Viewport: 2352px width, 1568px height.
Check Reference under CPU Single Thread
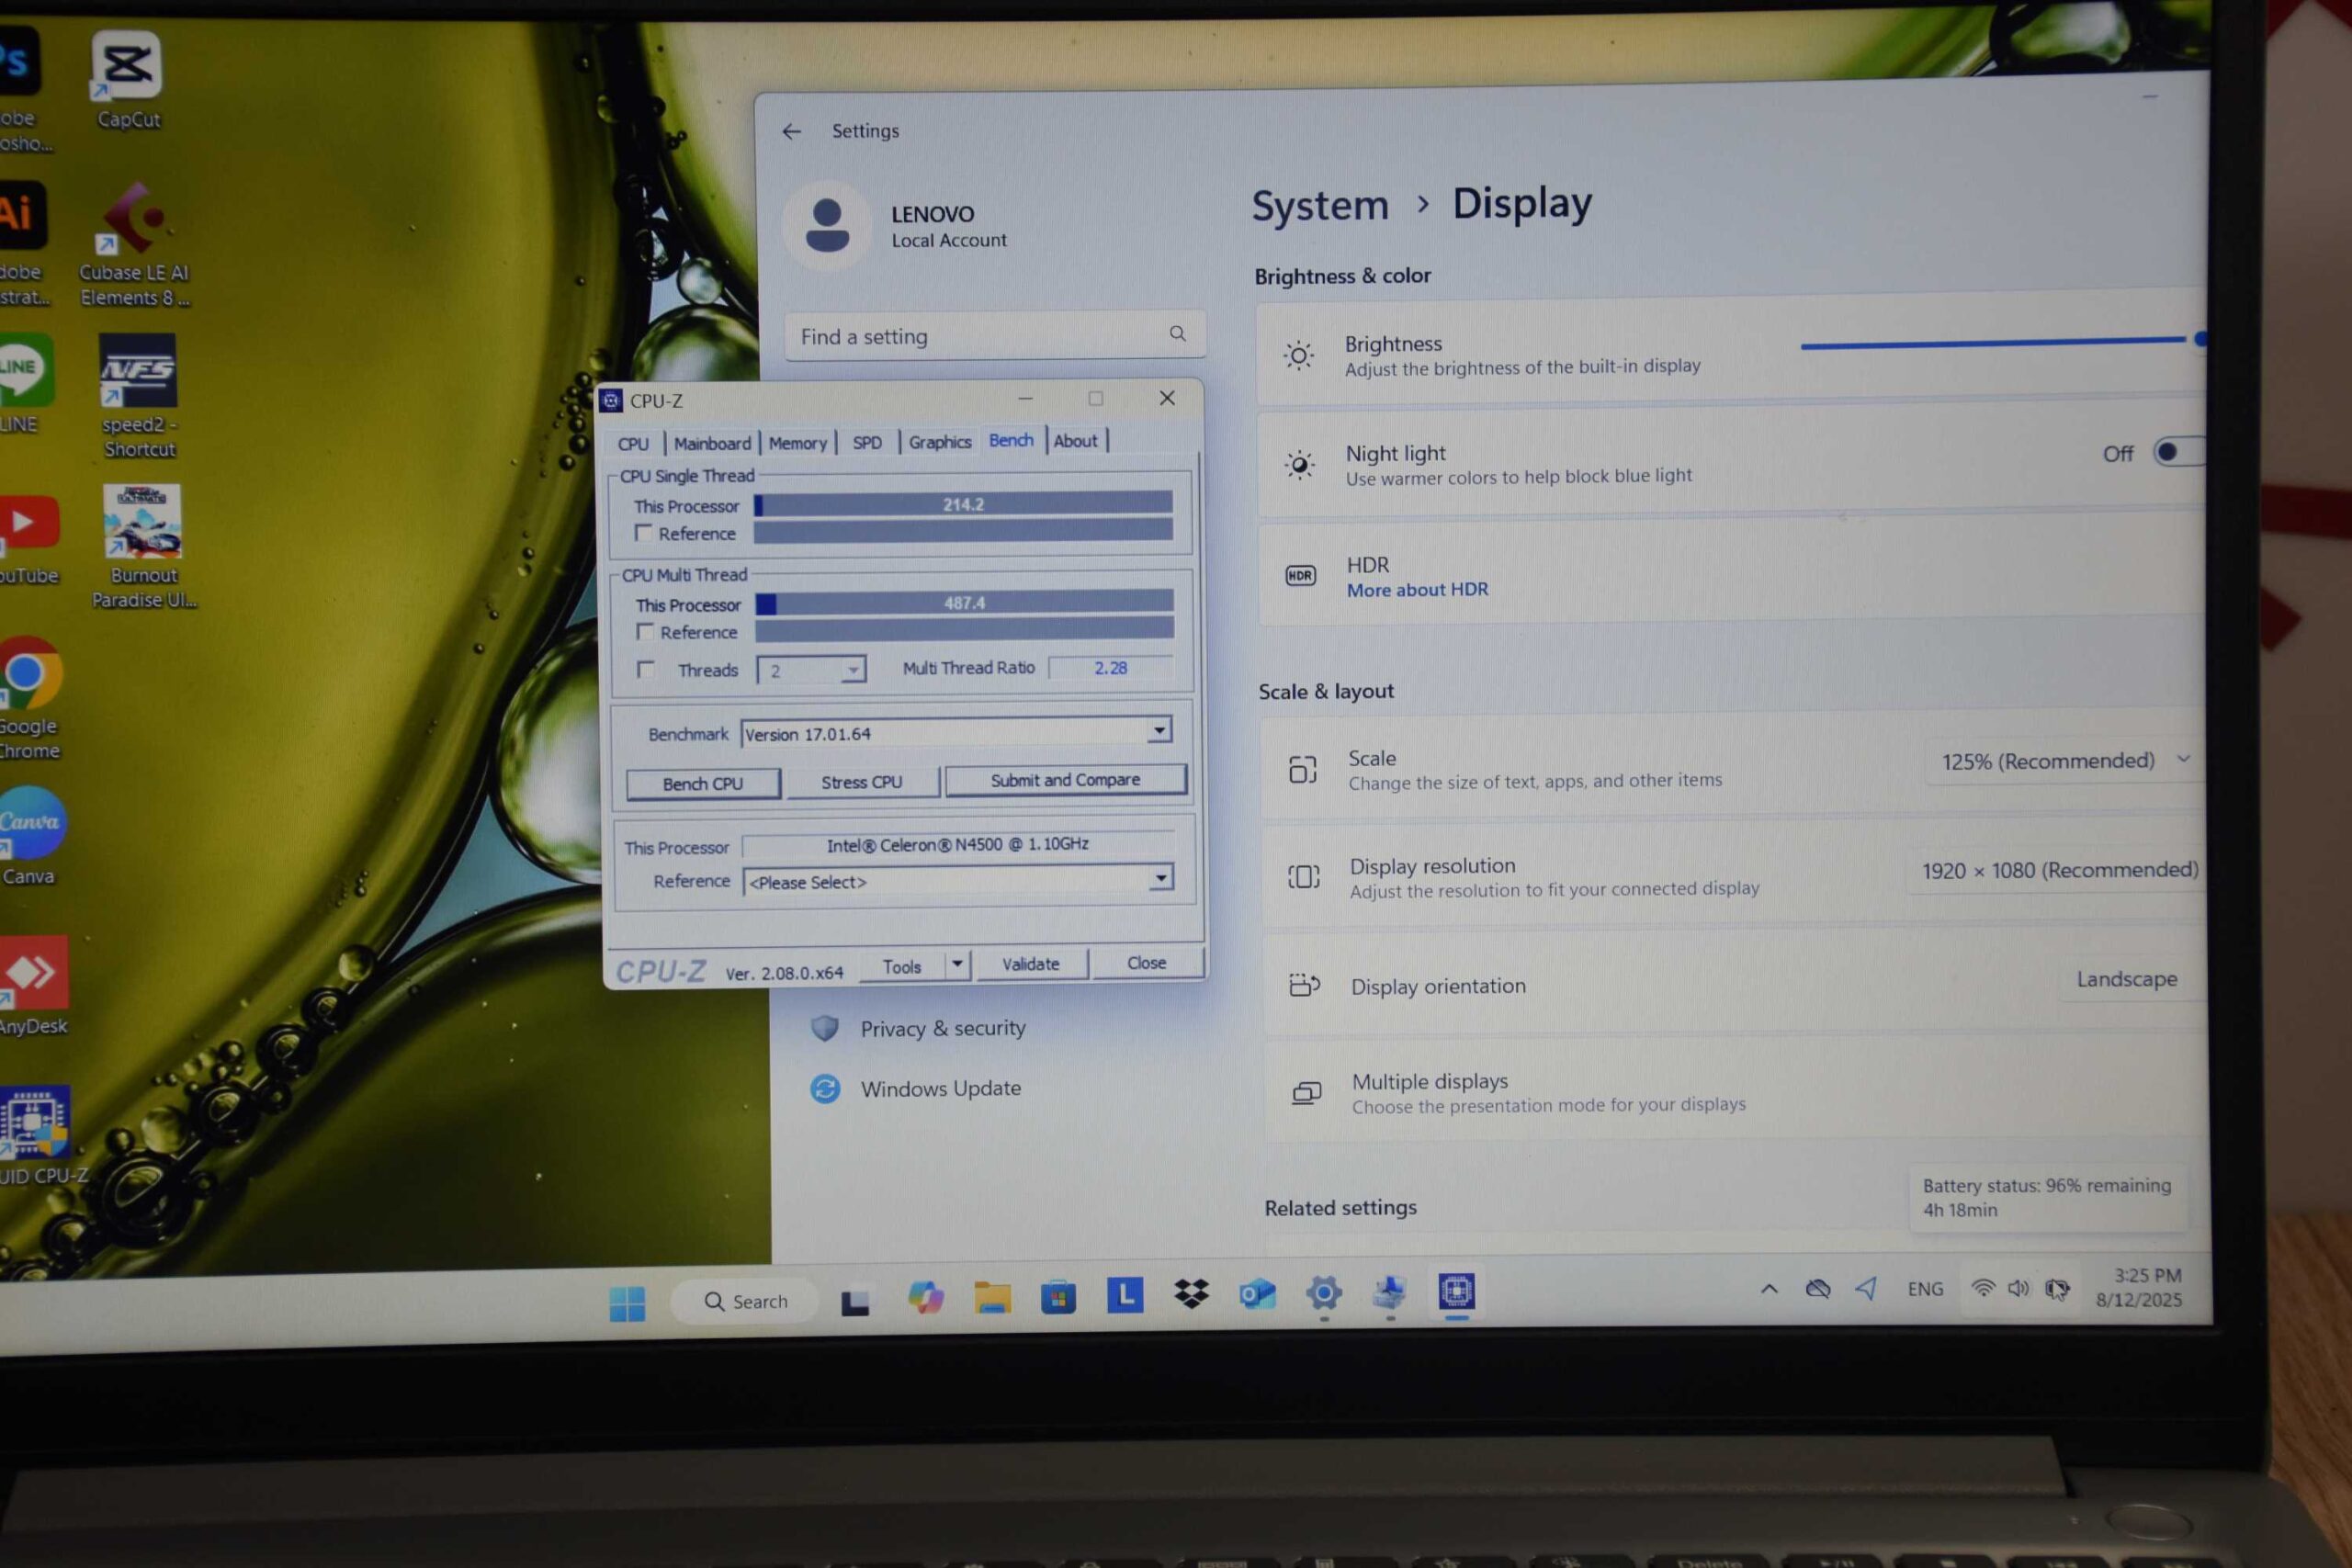pos(644,533)
